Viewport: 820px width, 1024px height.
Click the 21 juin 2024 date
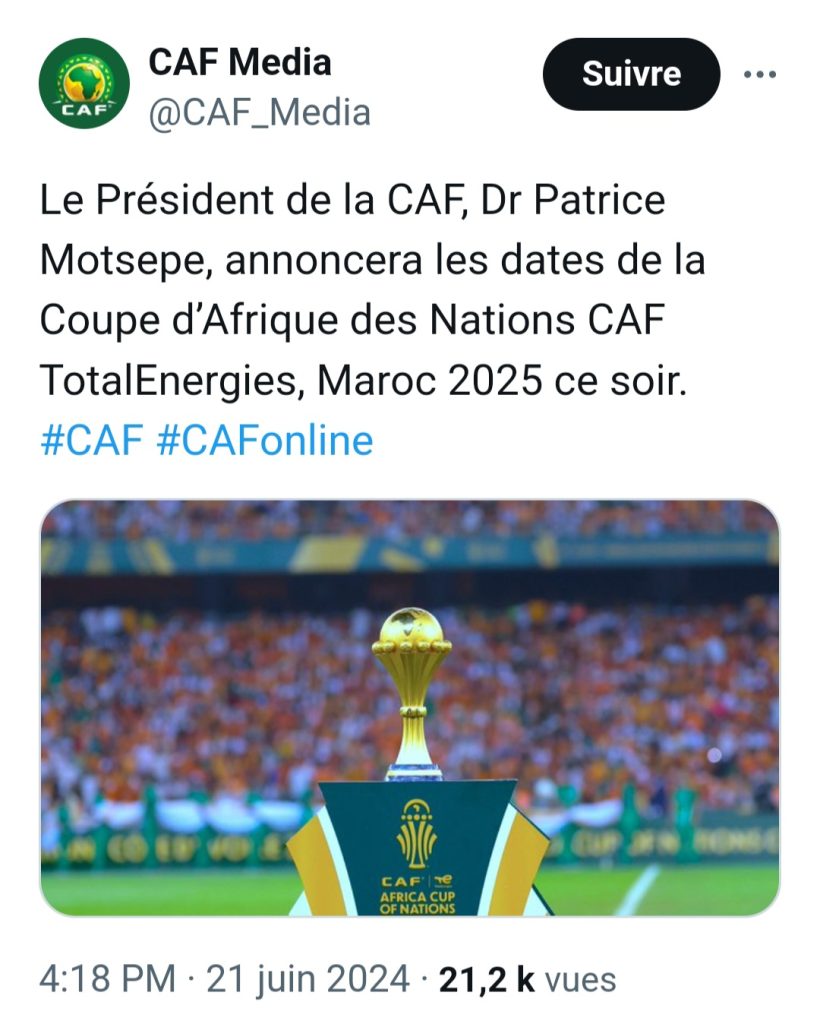308,979
